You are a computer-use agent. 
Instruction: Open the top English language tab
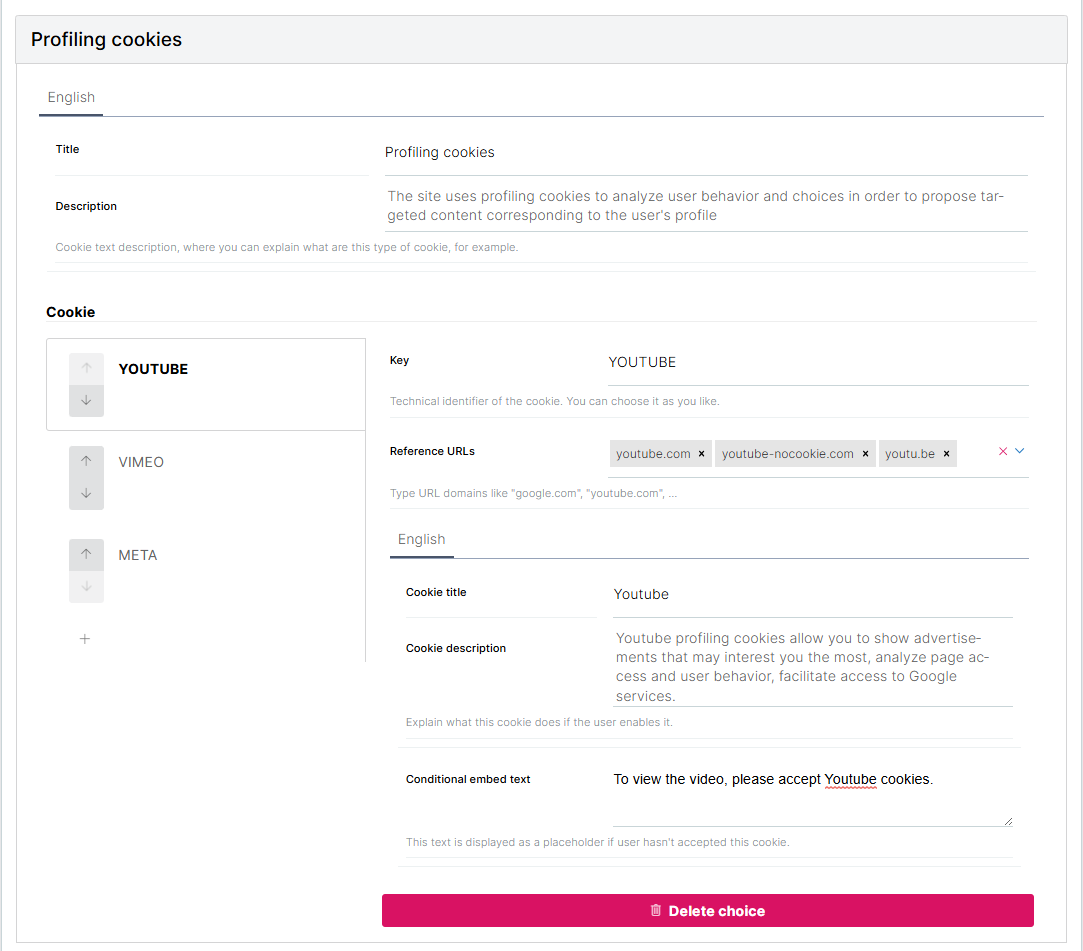(71, 97)
